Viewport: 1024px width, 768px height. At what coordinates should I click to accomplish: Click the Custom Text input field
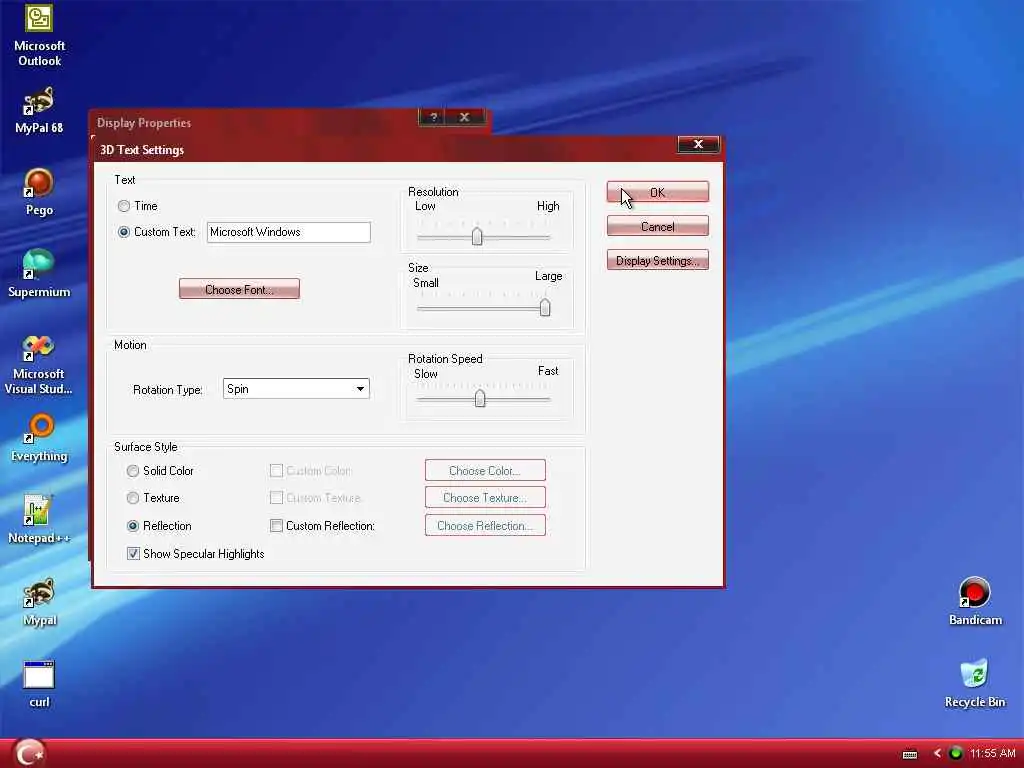click(289, 232)
